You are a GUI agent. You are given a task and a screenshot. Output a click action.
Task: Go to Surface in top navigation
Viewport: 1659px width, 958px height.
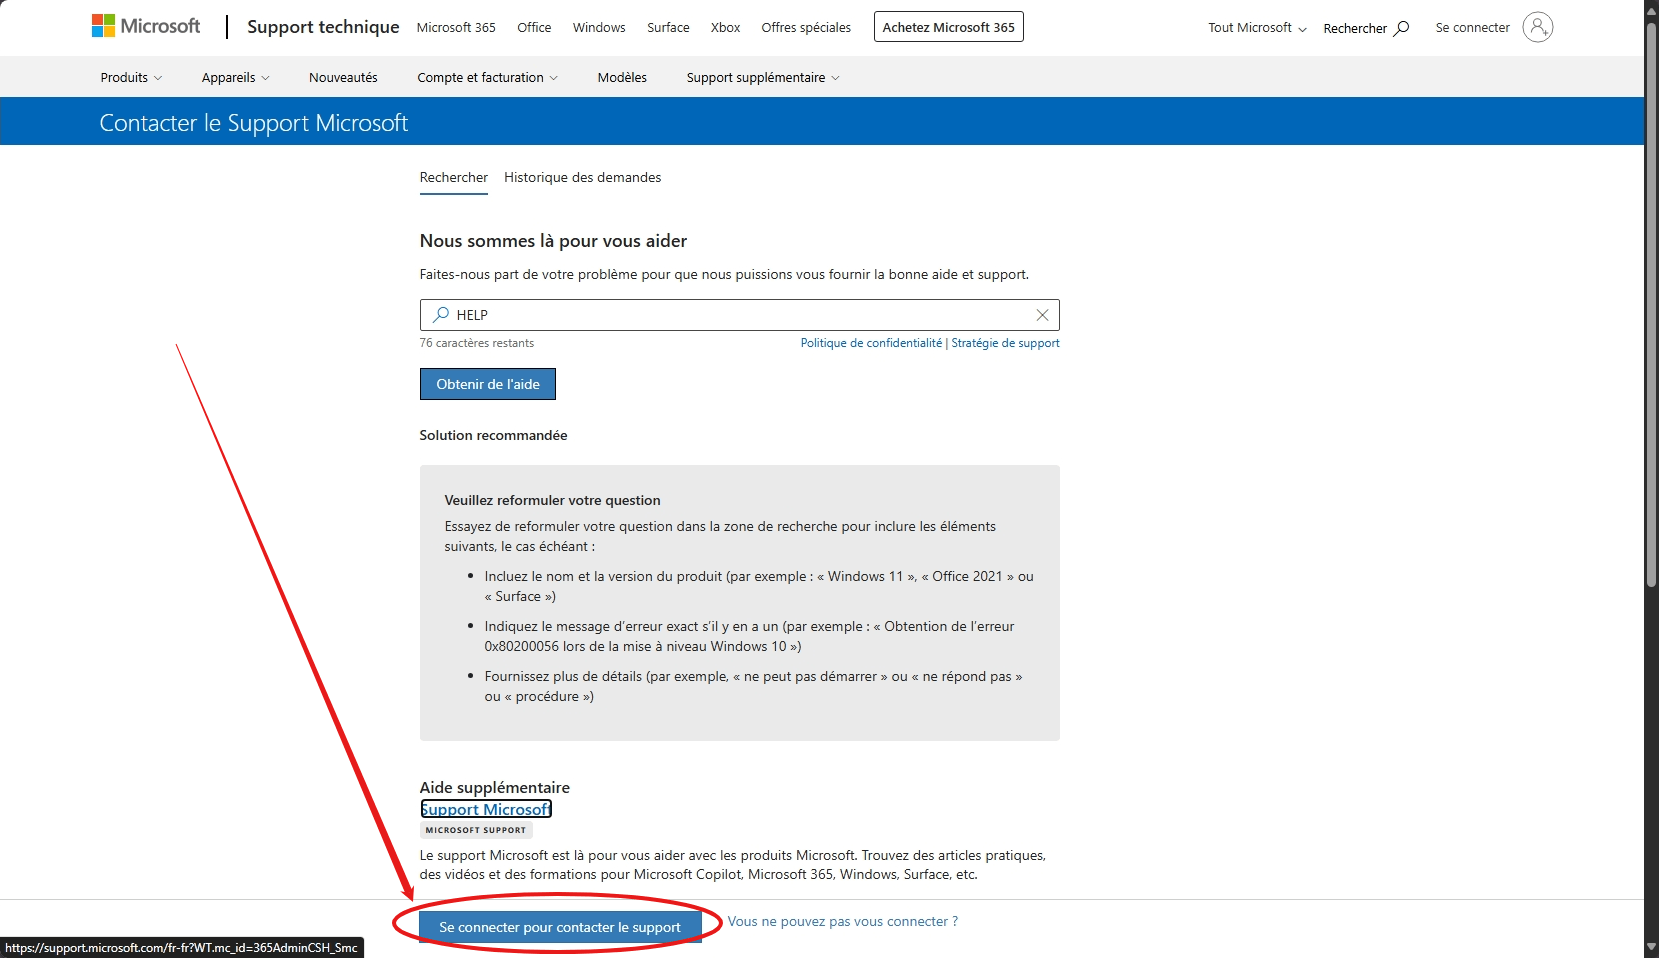[x=668, y=27]
